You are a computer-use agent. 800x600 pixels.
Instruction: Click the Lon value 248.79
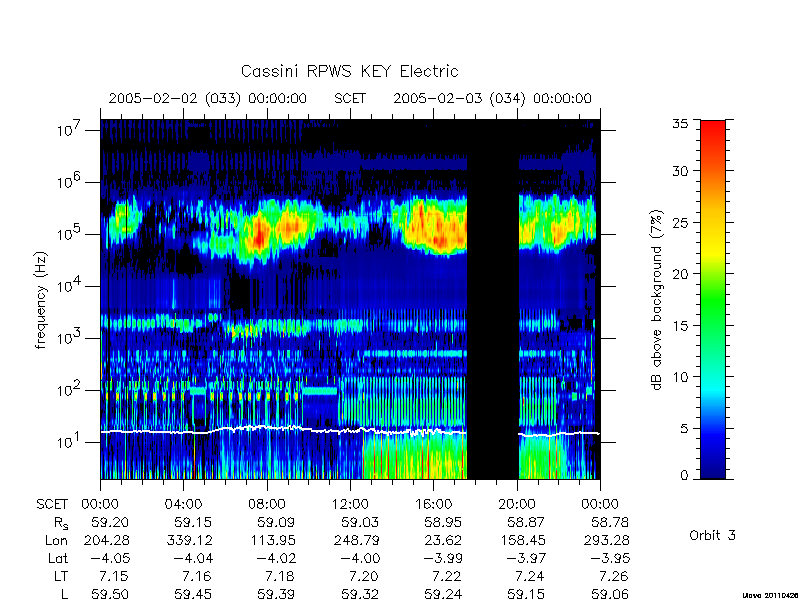(356, 540)
